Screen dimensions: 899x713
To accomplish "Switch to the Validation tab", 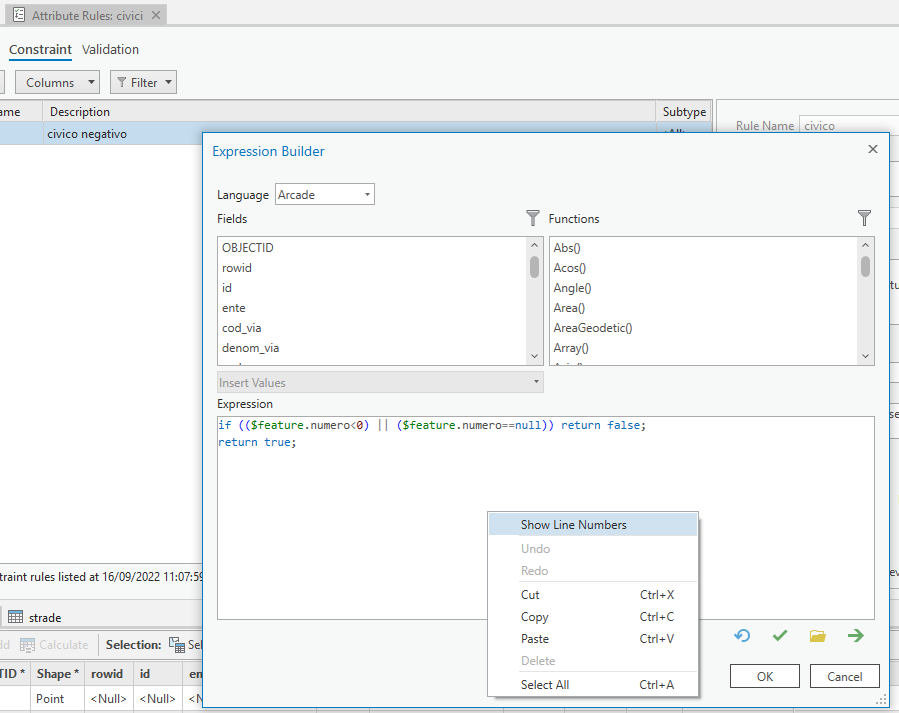I will [x=110, y=49].
